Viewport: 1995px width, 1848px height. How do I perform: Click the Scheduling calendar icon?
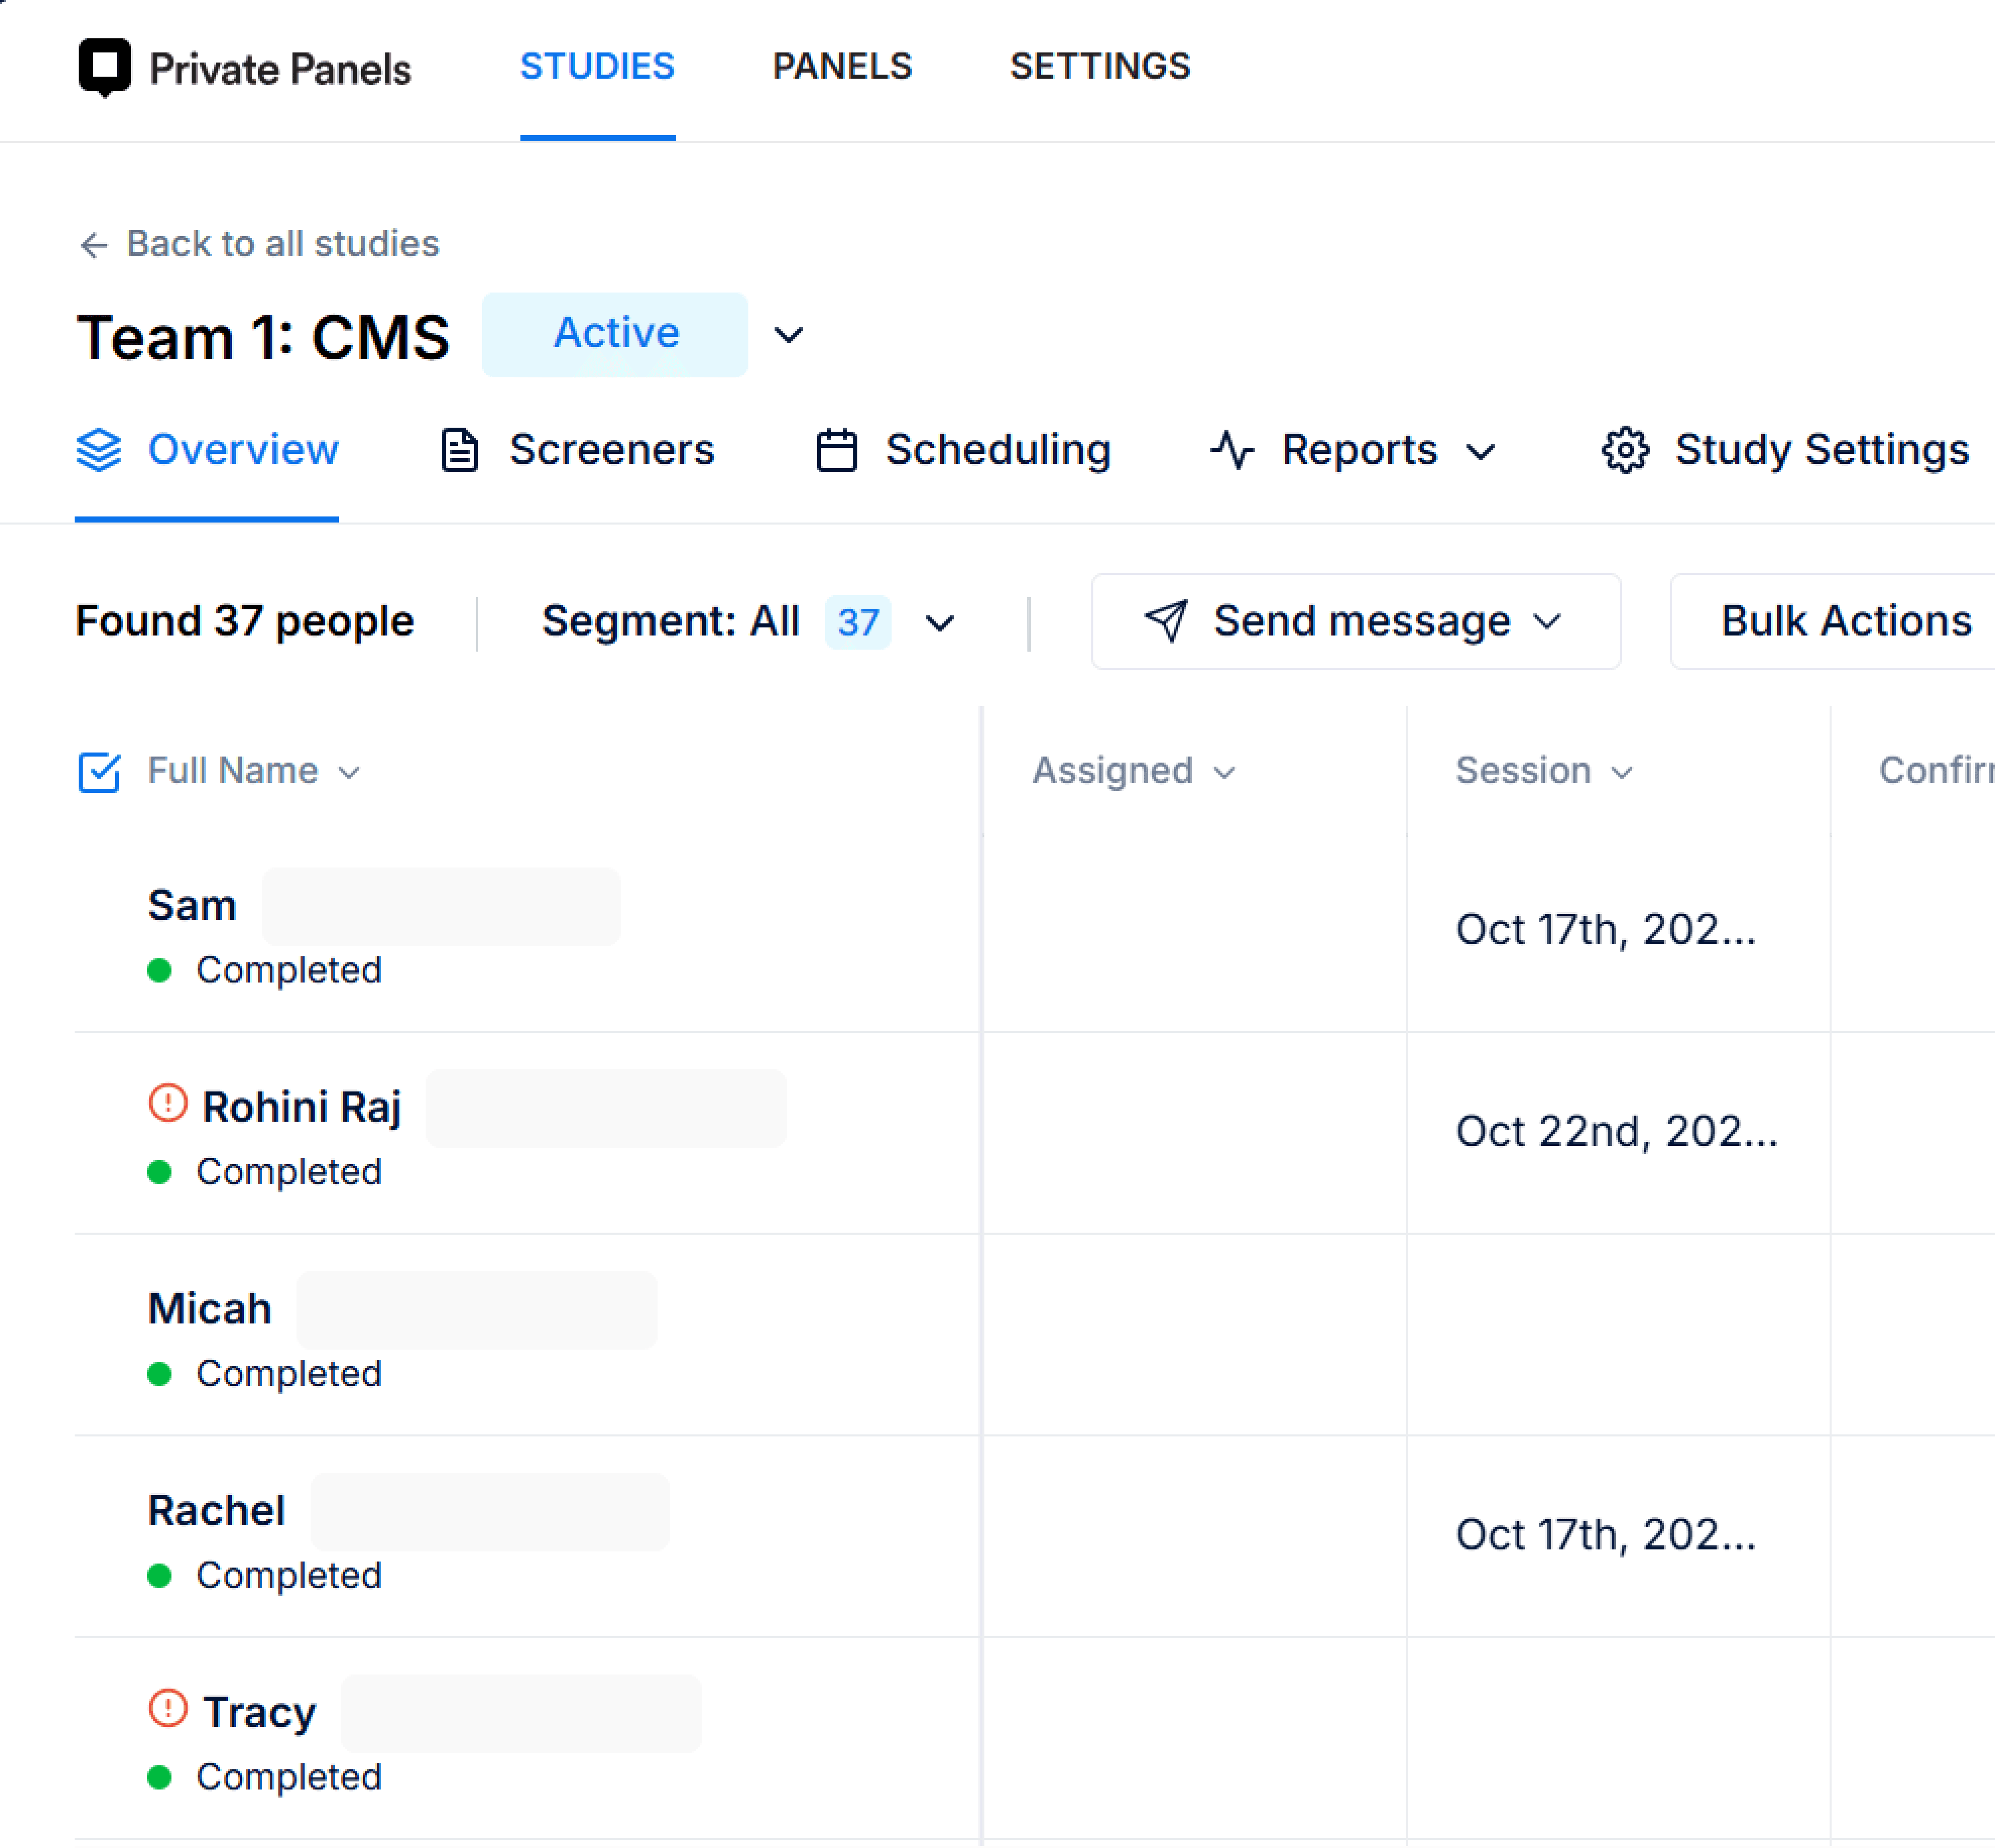pos(836,450)
